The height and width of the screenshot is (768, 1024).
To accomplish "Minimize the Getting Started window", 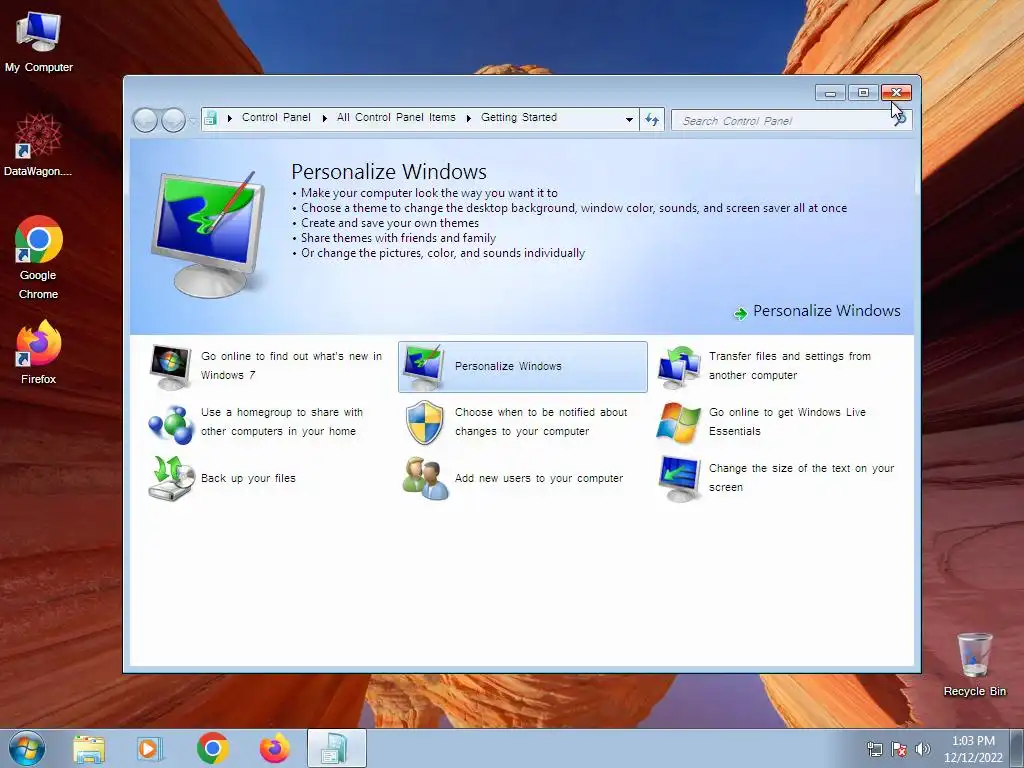I will click(830, 93).
